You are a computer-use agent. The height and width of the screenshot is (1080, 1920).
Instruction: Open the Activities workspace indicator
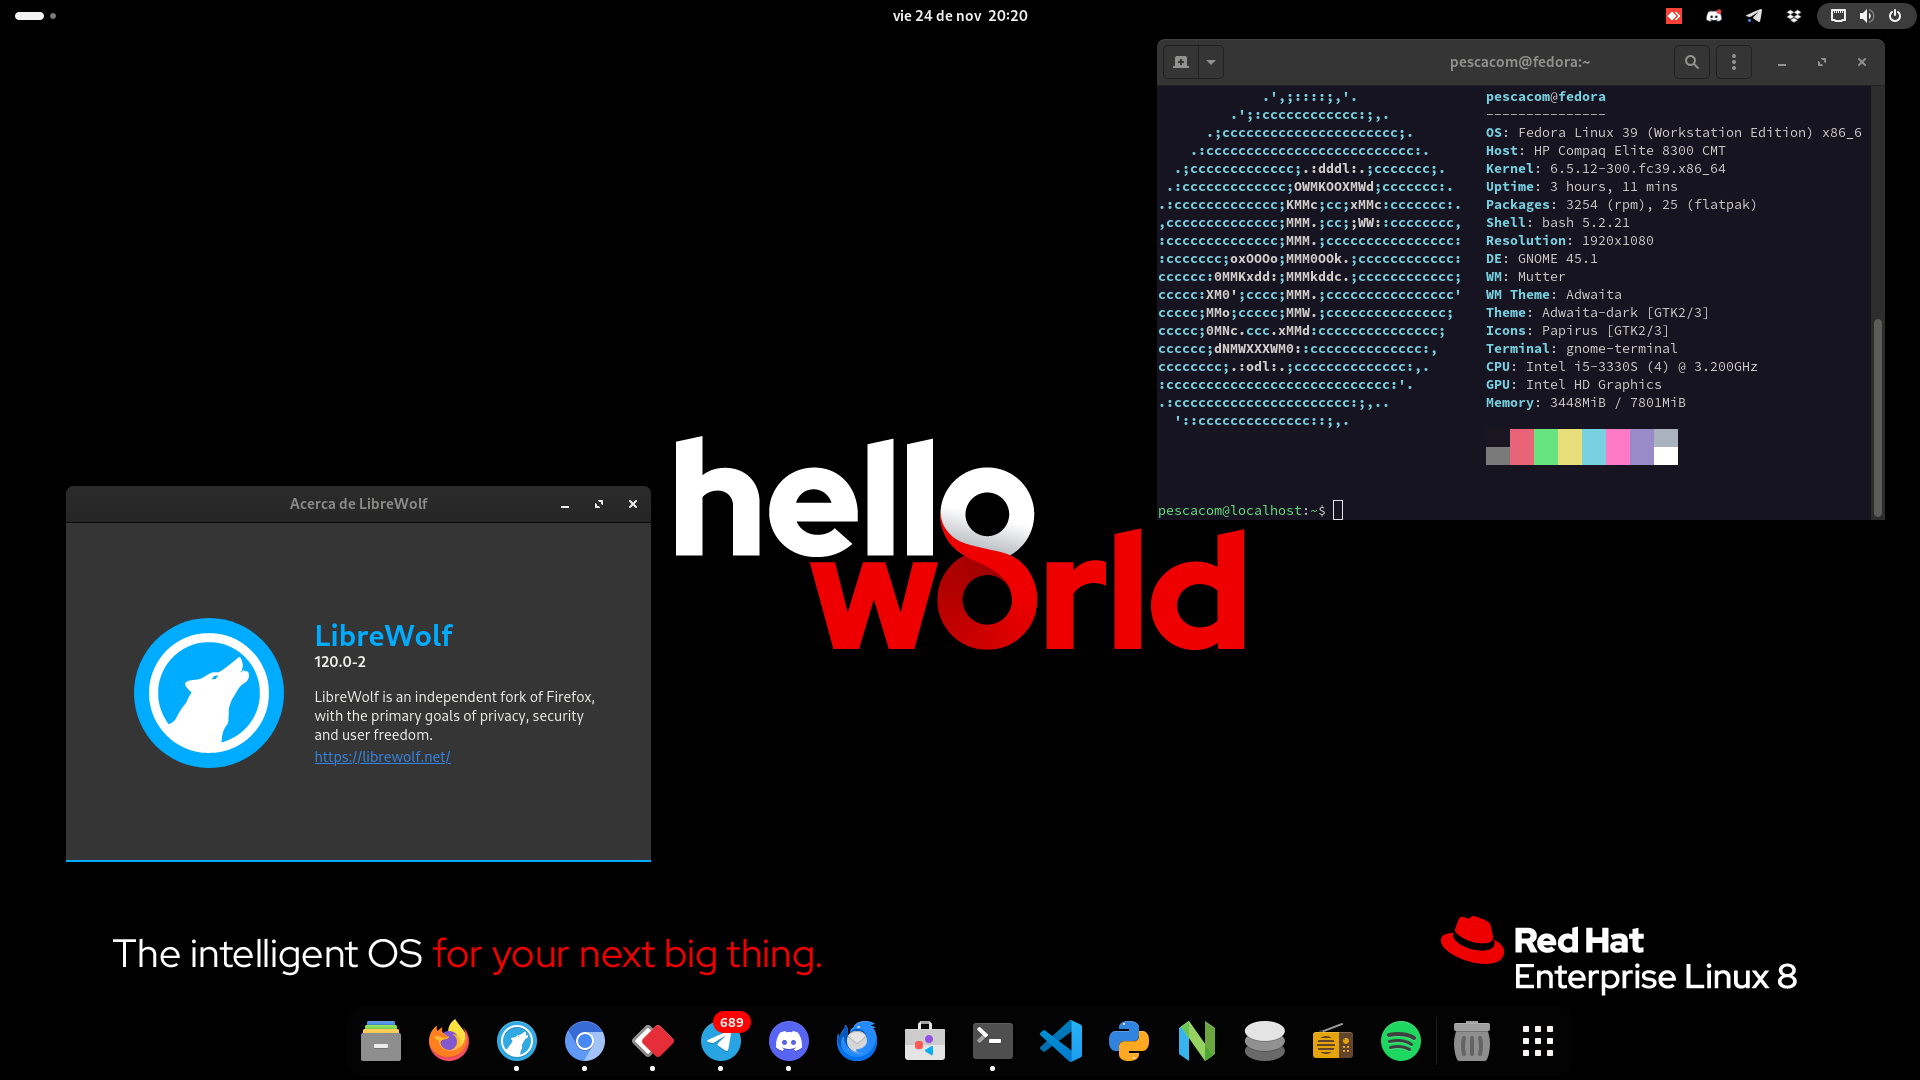point(36,16)
